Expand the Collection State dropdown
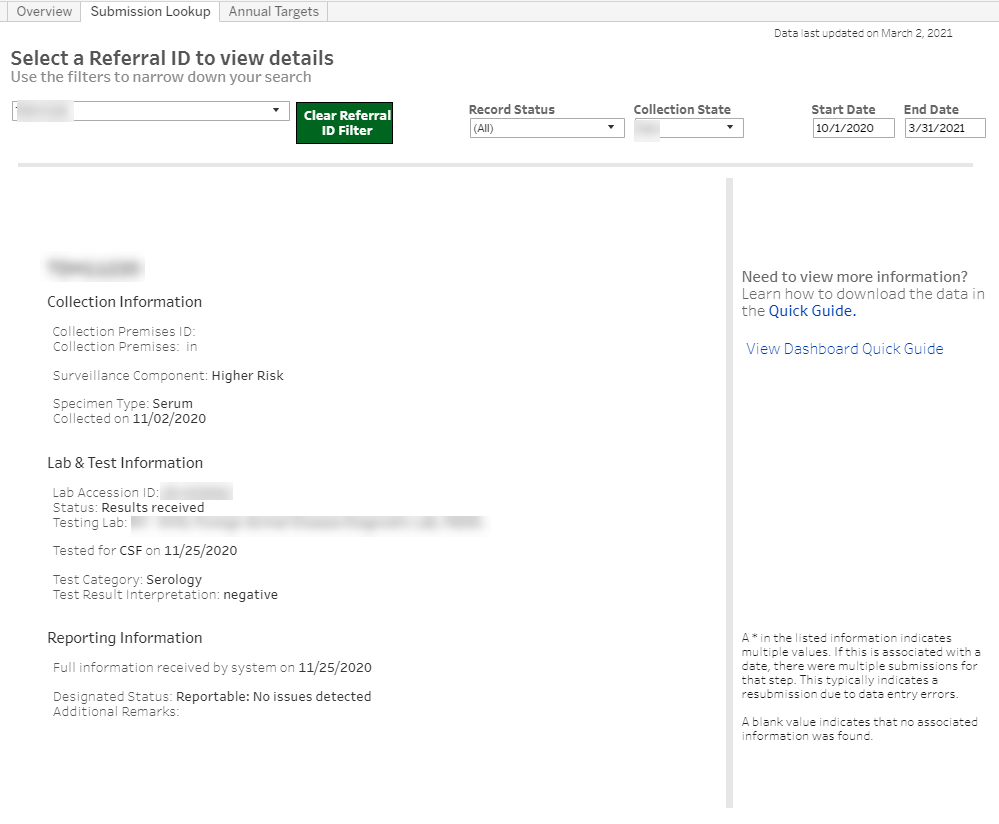The height and width of the screenshot is (824, 999). (688, 128)
